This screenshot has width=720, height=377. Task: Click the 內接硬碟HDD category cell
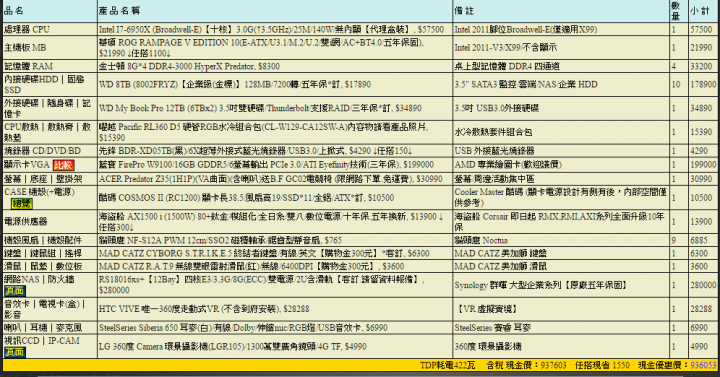coord(50,84)
